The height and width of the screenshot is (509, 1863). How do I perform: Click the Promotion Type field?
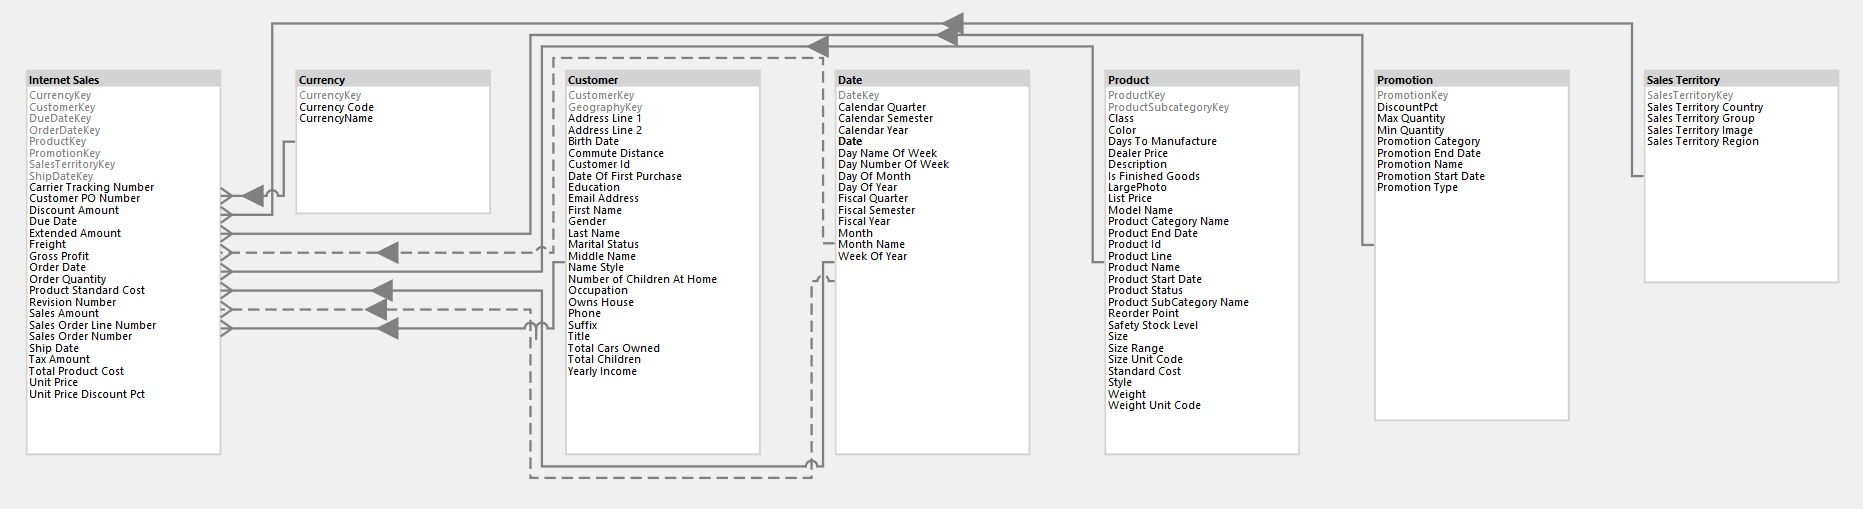click(x=1417, y=187)
